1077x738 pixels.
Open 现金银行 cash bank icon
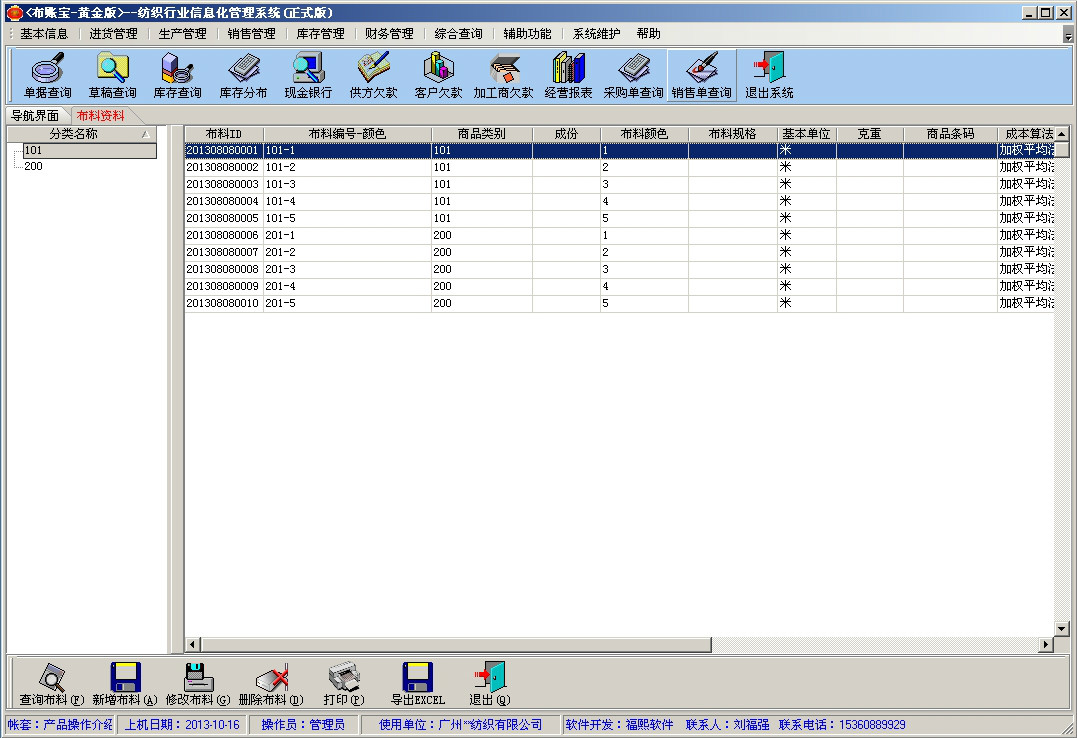pyautogui.click(x=308, y=76)
